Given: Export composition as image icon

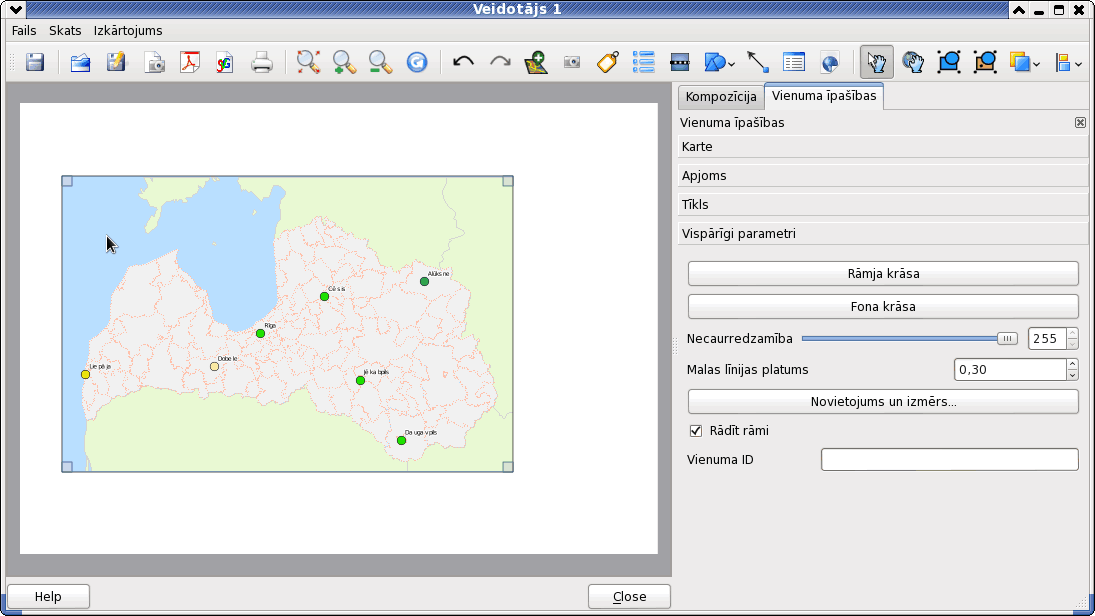Looking at the screenshot, I should (154, 62).
